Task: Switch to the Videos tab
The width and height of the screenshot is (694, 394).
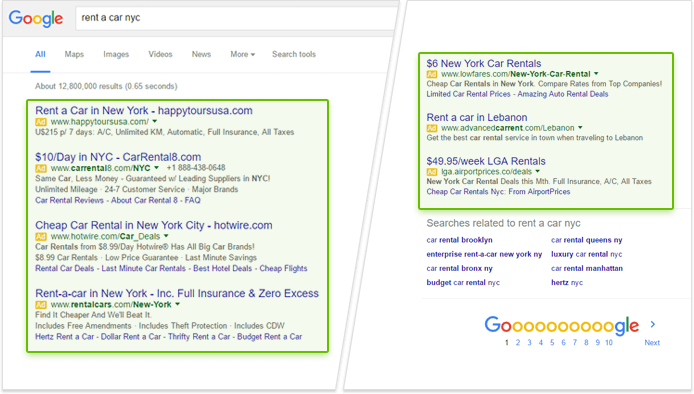Action: coord(160,54)
